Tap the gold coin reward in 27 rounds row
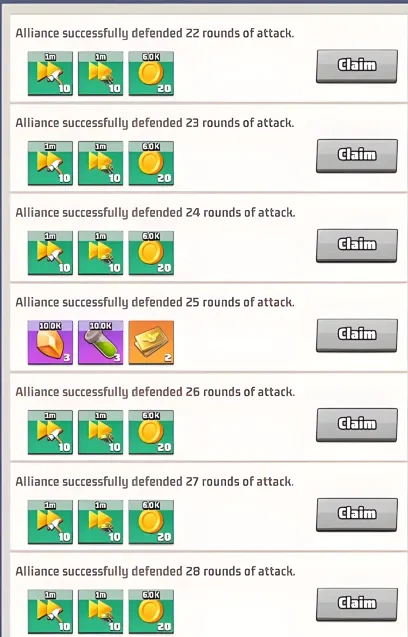Screen dimensions: 408x637 [x=151, y=522]
